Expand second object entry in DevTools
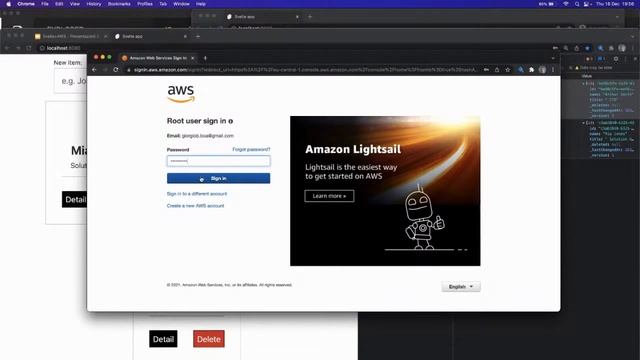Image resolution: width=640 pixels, height=360 pixels. click(x=583, y=123)
